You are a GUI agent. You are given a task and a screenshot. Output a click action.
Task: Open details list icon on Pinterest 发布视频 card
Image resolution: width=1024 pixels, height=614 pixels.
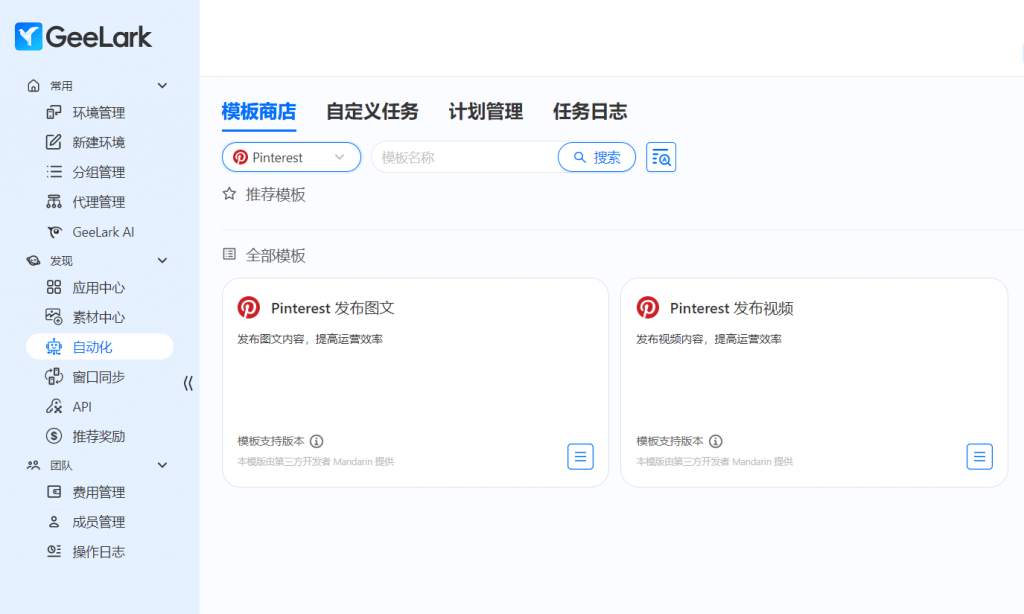[979, 456]
